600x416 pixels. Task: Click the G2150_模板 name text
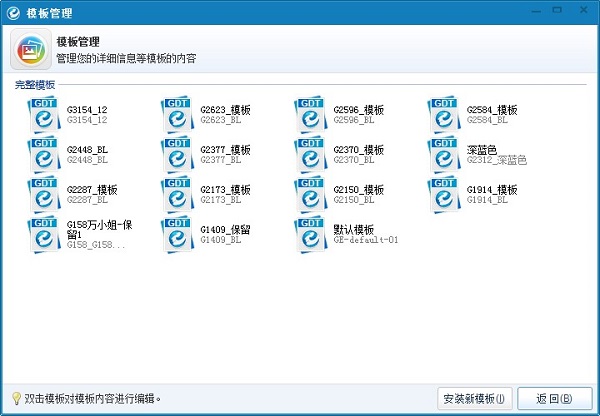point(359,190)
